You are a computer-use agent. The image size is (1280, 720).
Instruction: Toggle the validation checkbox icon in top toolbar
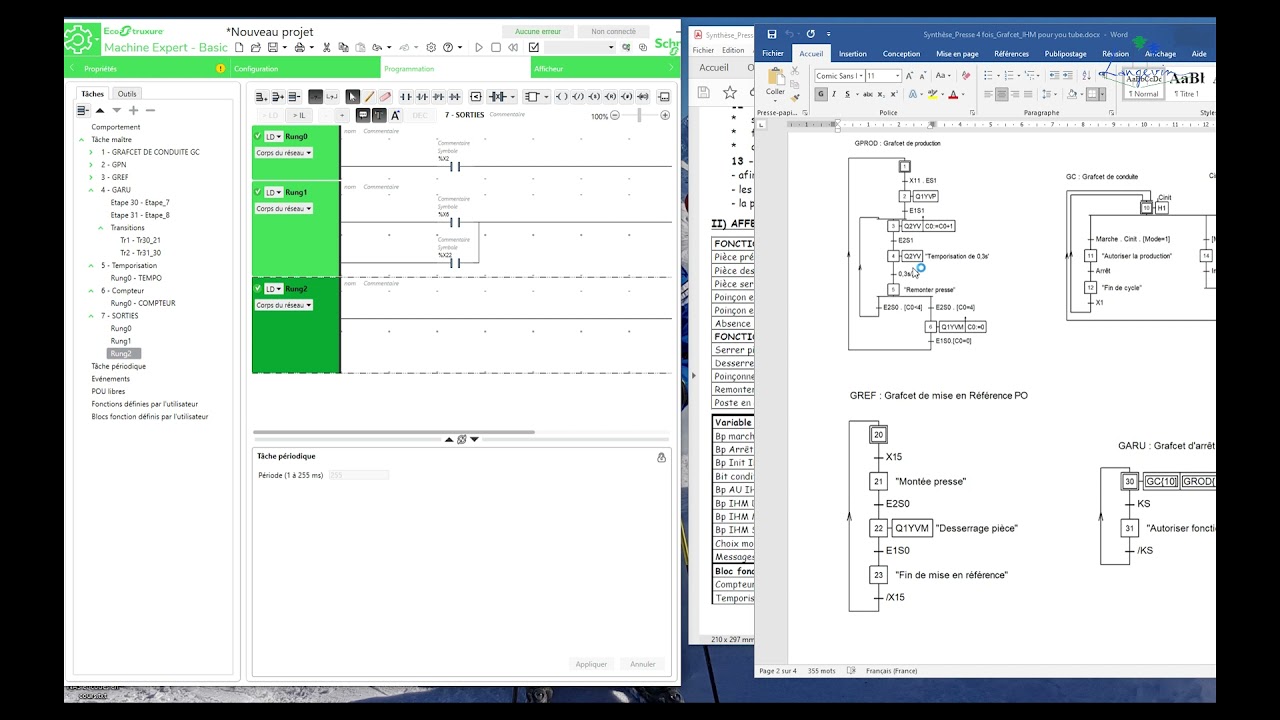pos(533,47)
